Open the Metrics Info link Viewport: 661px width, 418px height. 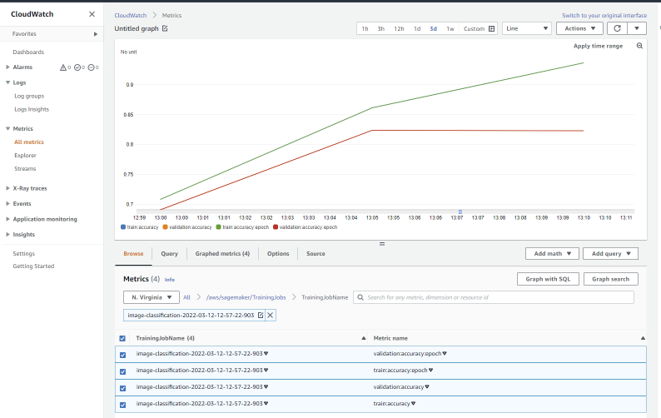tap(169, 279)
